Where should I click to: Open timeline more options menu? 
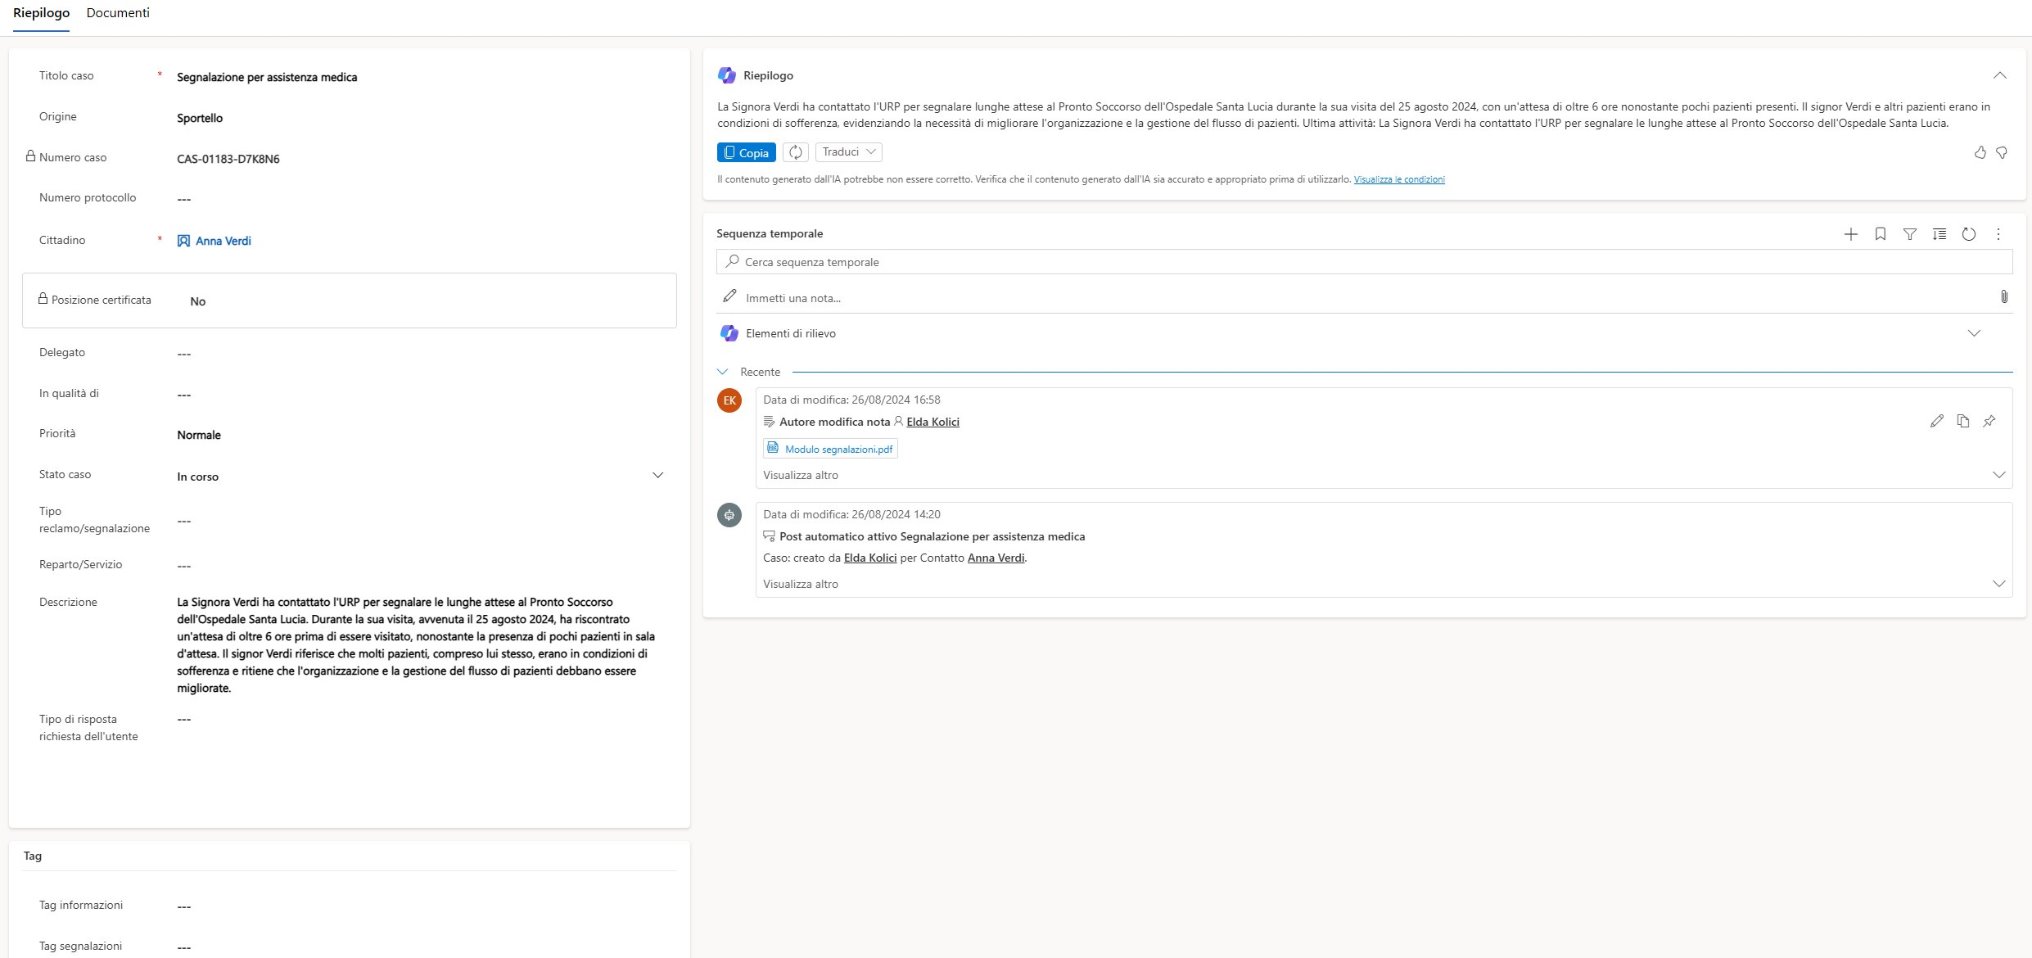point(1998,234)
